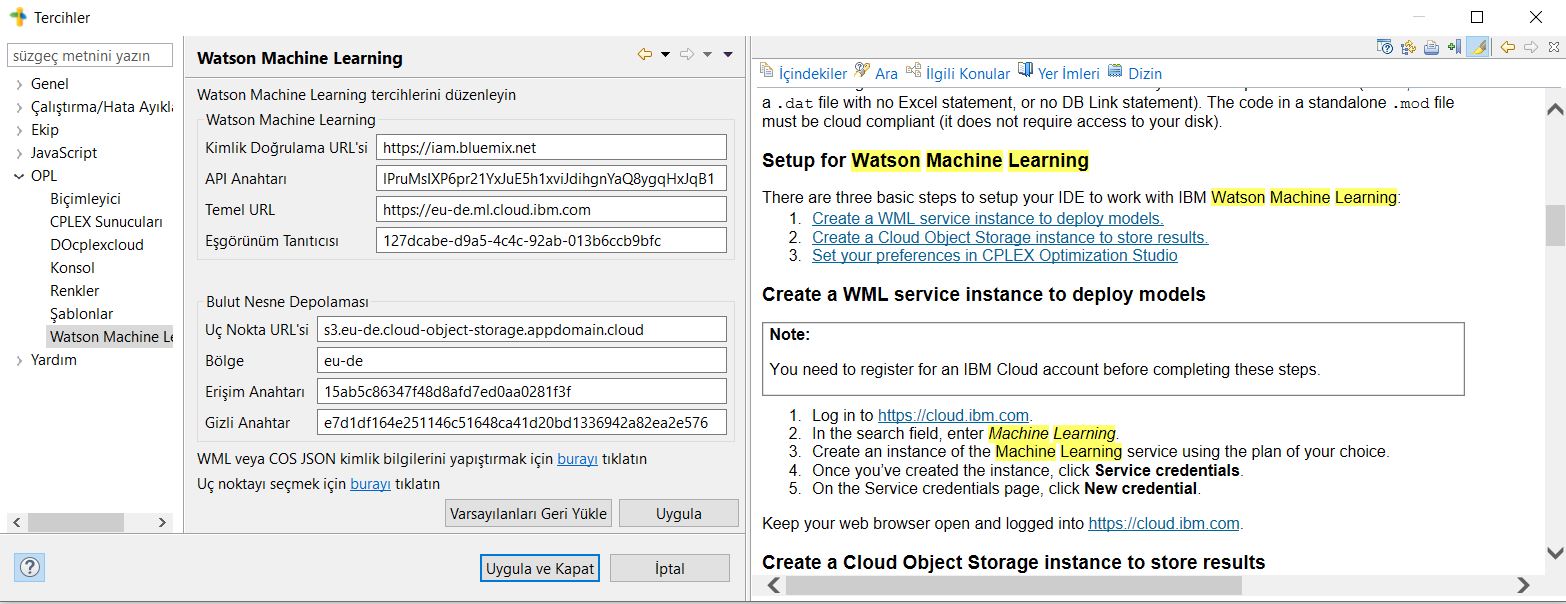Open Set your preferences in CPLEX link

point(995,255)
